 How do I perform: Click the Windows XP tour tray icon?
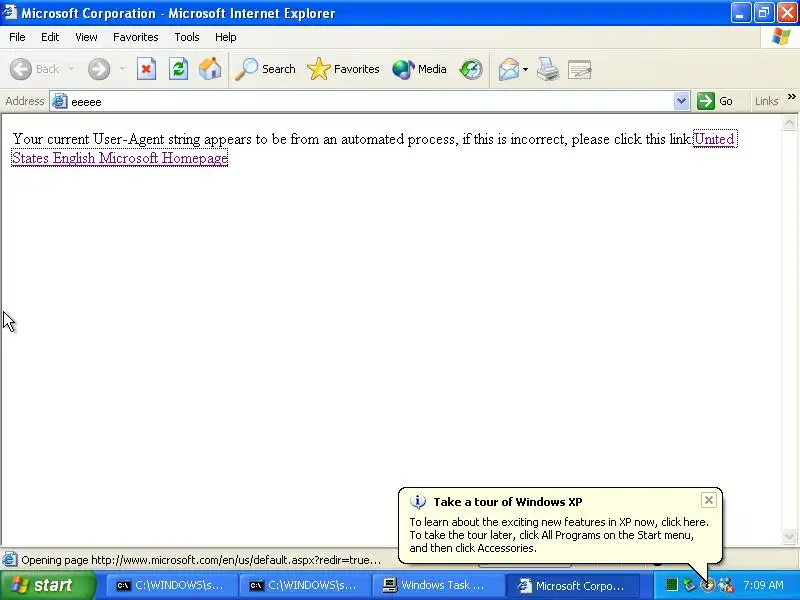[707, 585]
